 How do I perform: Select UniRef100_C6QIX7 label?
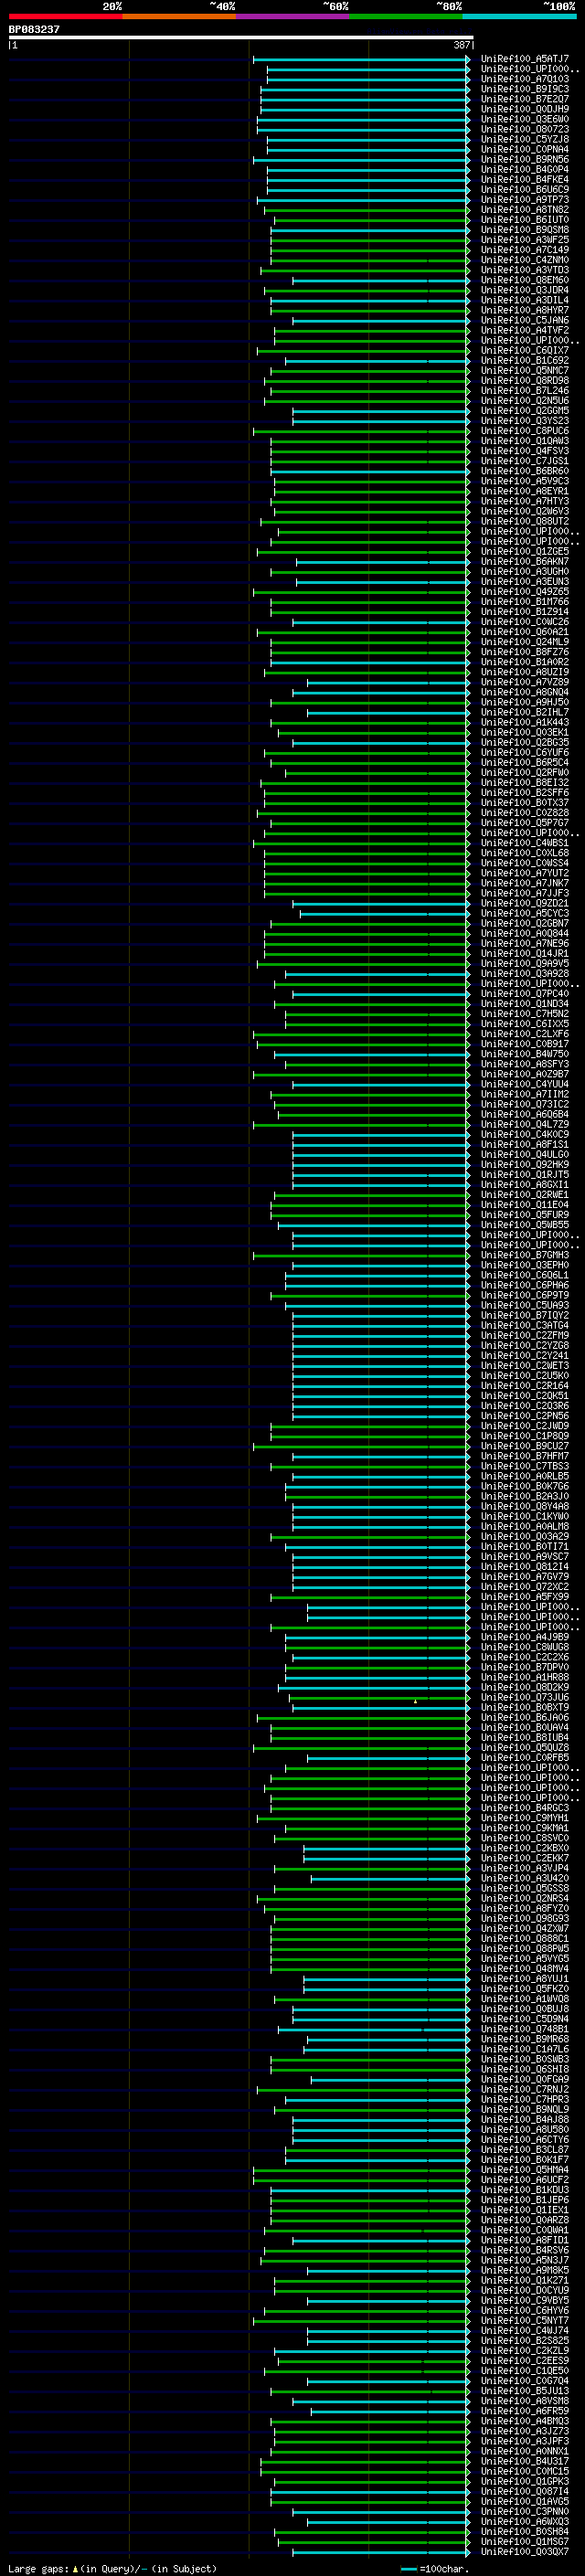(x=525, y=350)
